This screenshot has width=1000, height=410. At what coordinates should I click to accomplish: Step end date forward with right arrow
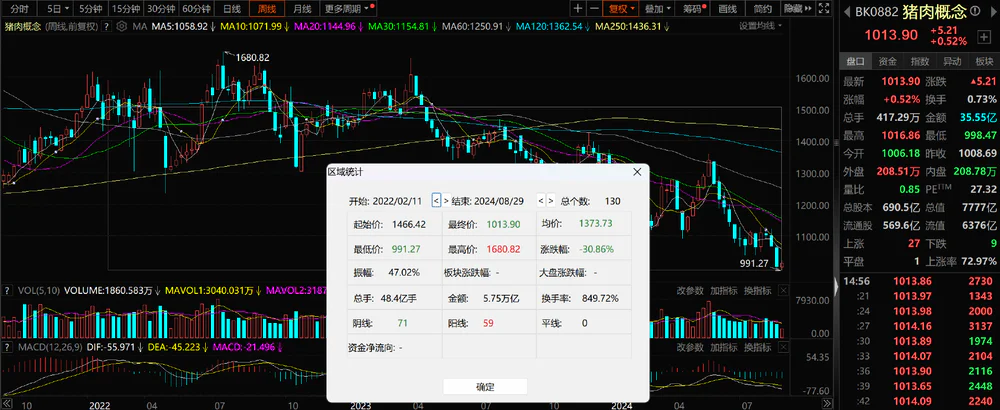coord(551,200)
